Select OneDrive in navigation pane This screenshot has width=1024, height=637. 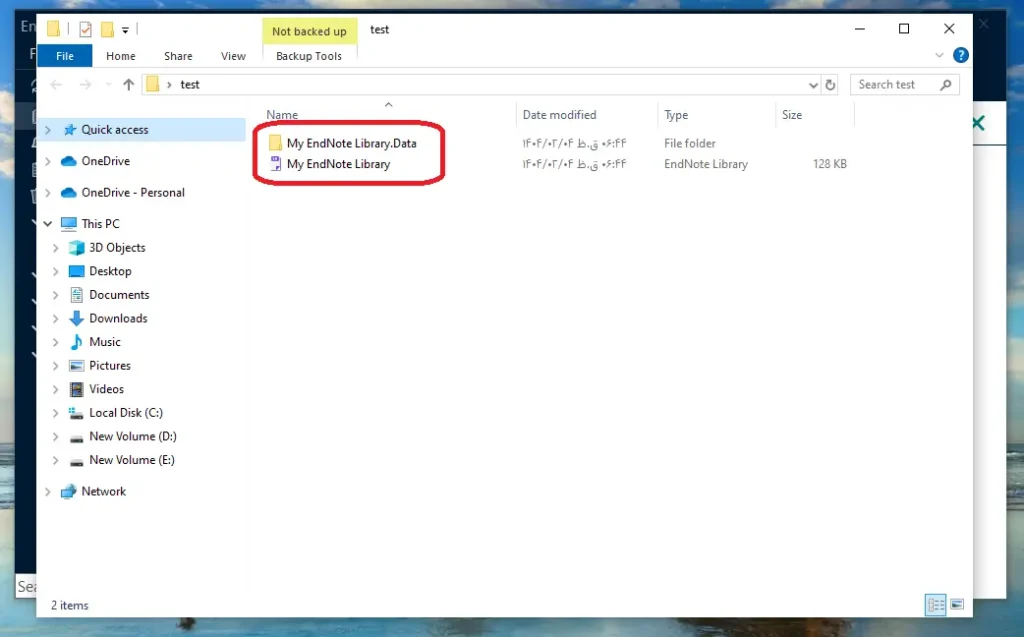(105, 161)
